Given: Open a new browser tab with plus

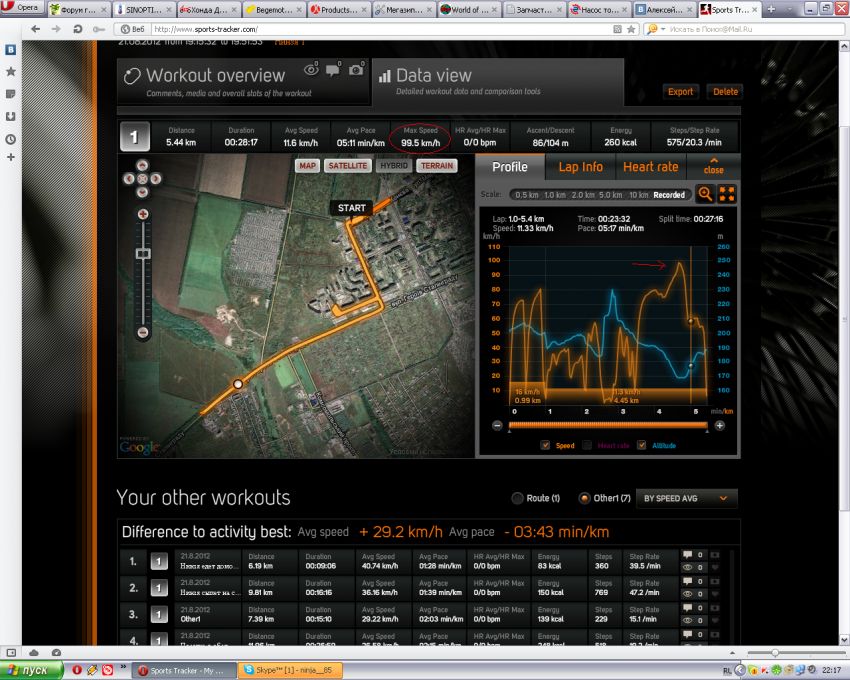Looking at the screenshot, I should [x=772, y=9].
